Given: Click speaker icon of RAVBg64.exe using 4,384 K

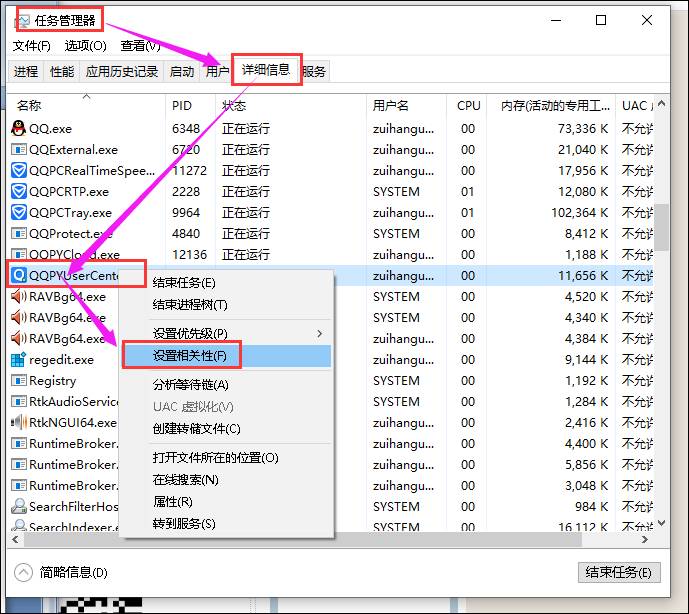Looking at the screenshot, I should [18, 338].
